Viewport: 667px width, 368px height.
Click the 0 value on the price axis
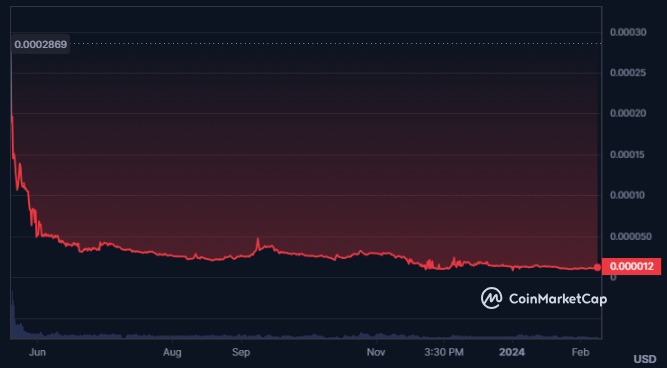[x=613, y=278]
